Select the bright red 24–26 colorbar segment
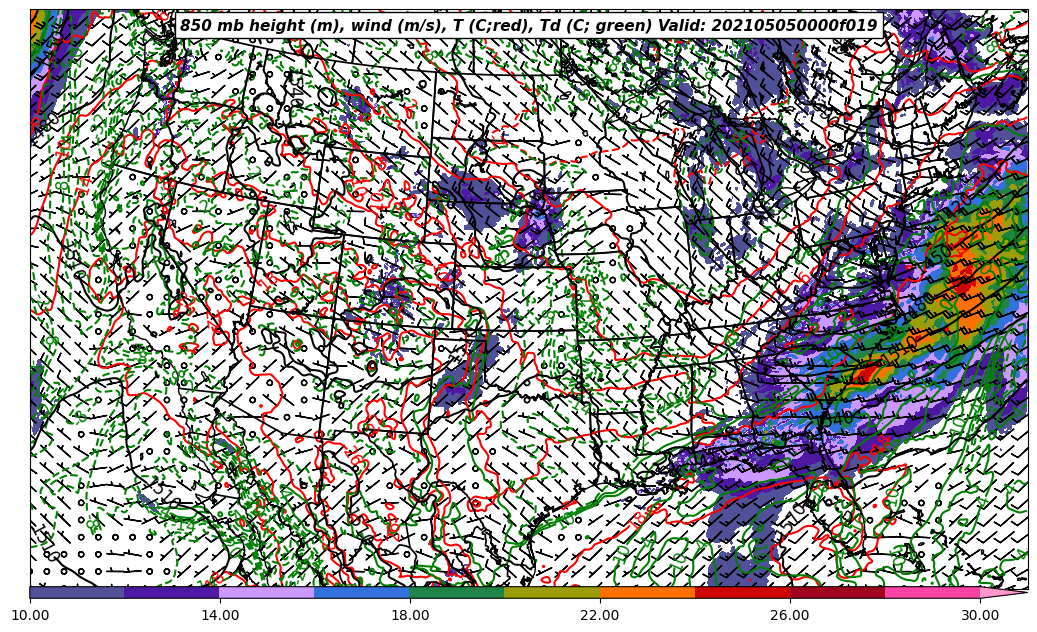This screenshot has width=1037, height=632. [x=742, y=592]
